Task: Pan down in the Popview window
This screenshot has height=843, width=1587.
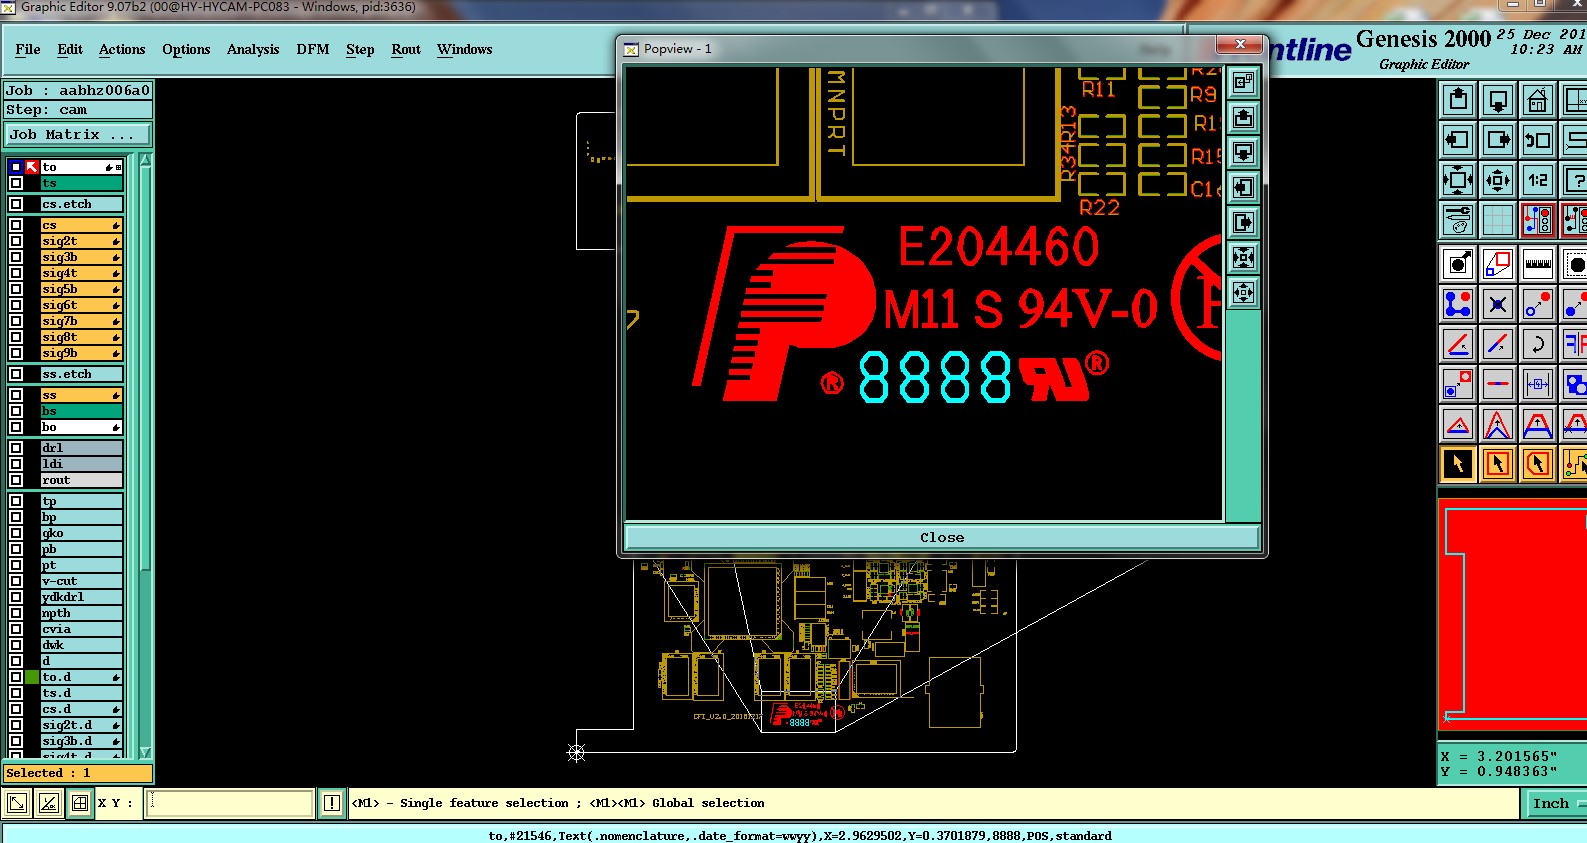Action: coord(1243,153)
